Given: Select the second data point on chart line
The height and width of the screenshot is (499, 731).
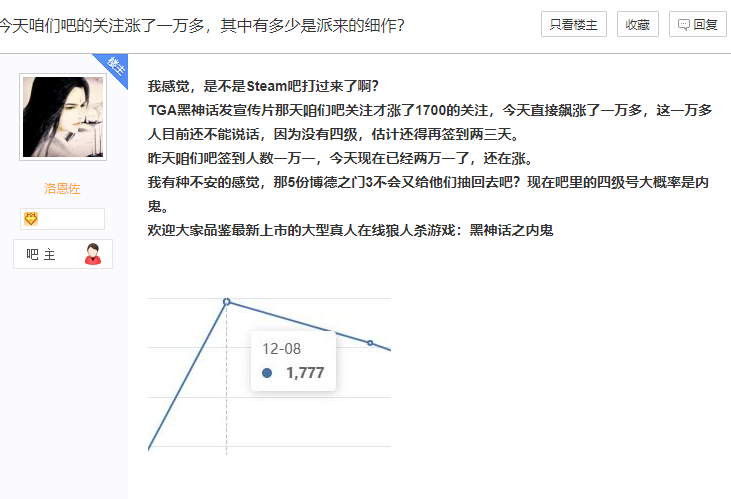Looking at the screenshot, I should click(x=370, y=343).
